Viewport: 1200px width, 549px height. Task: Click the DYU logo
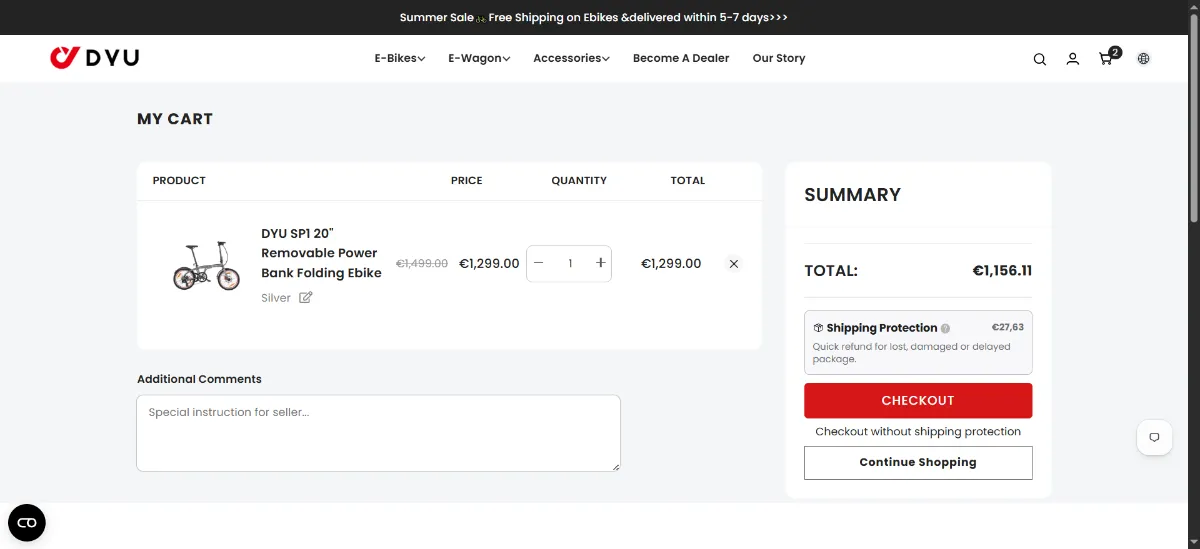pyautogui.click(x=95, y=58)
